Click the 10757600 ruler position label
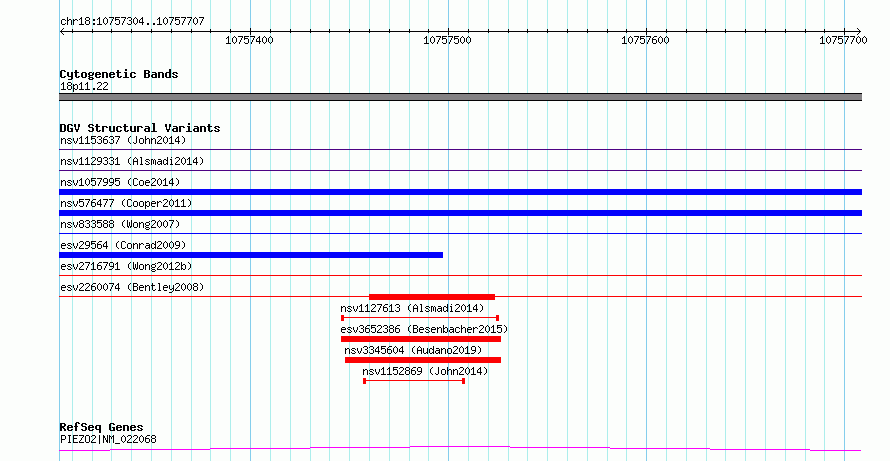This screenshot has width=890, height=461. point(645,40)
